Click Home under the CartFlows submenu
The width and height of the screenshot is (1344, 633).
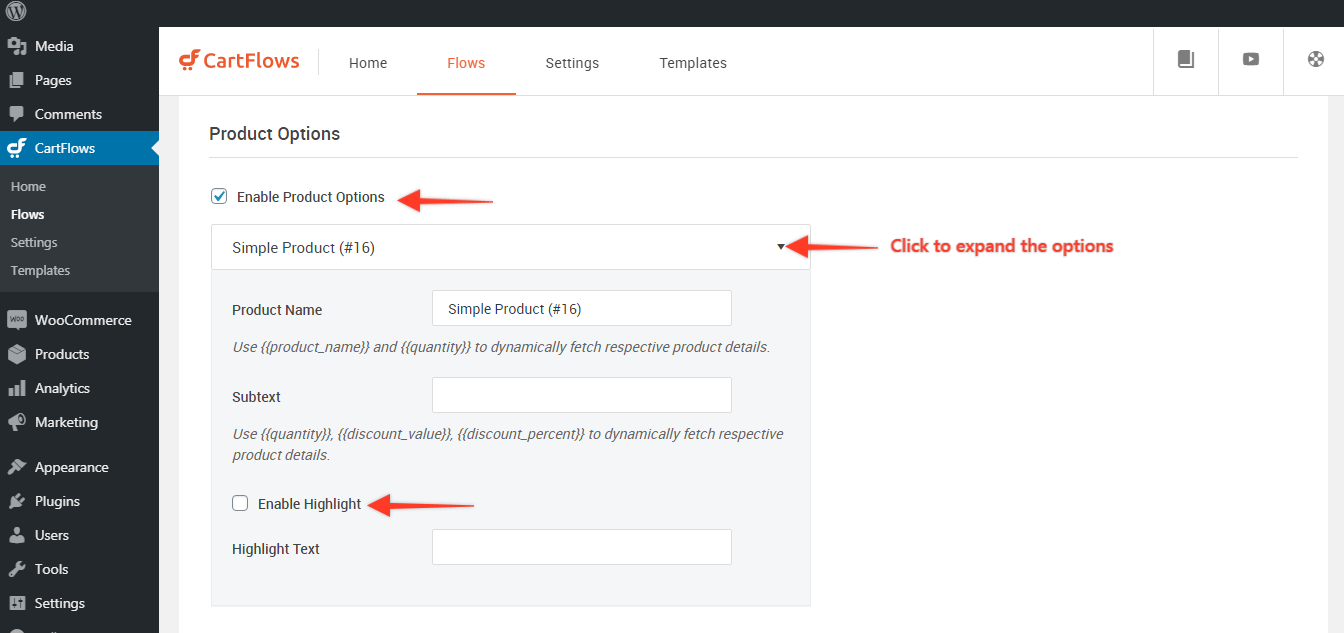click(x=28, y=186)
